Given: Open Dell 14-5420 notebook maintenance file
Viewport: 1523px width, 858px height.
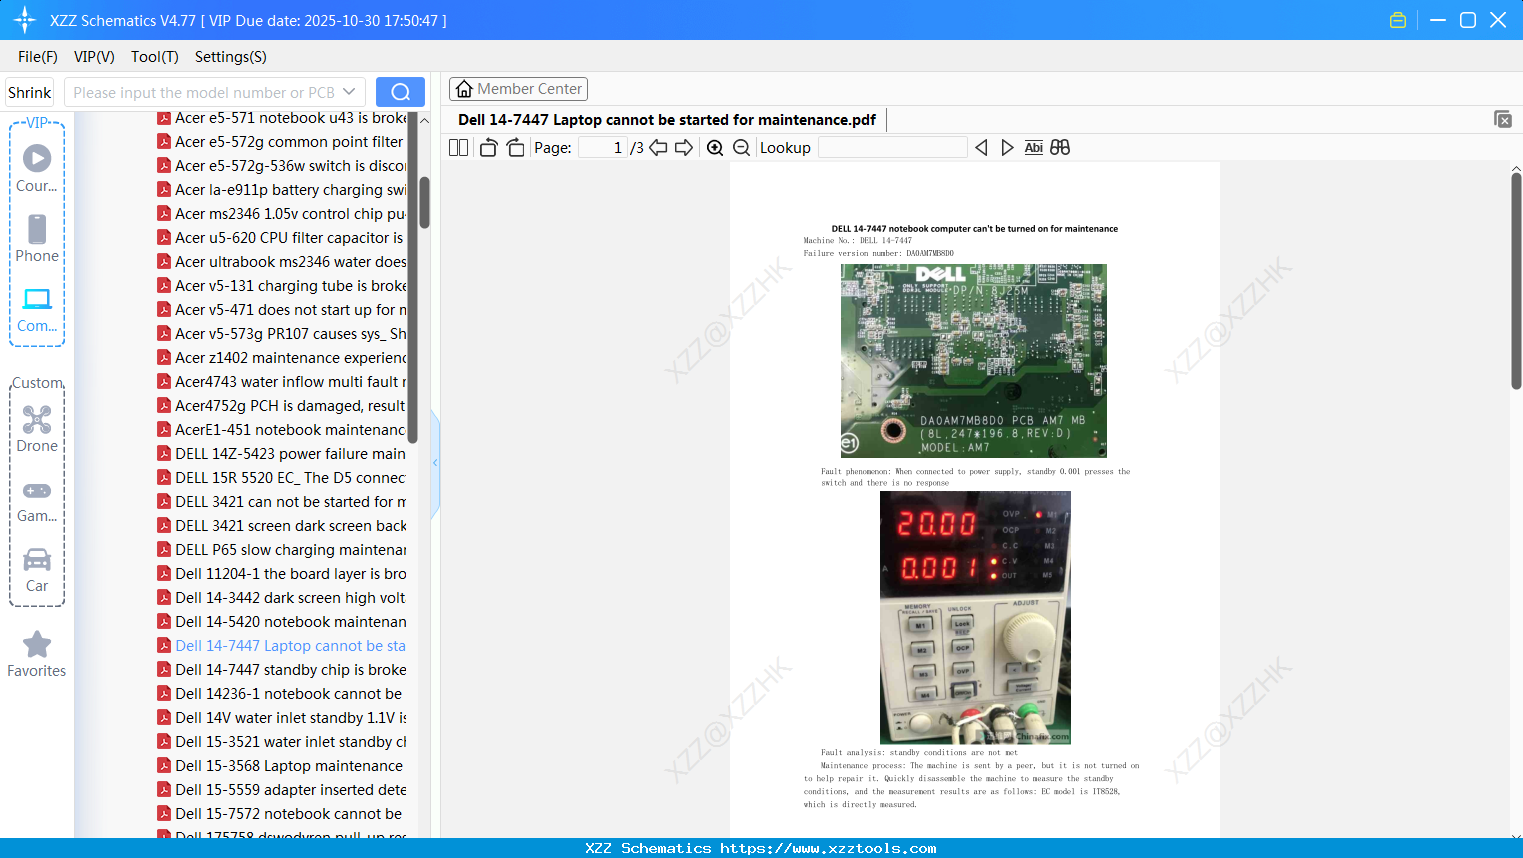Looking at the screenshot, I should pos(281,622).
